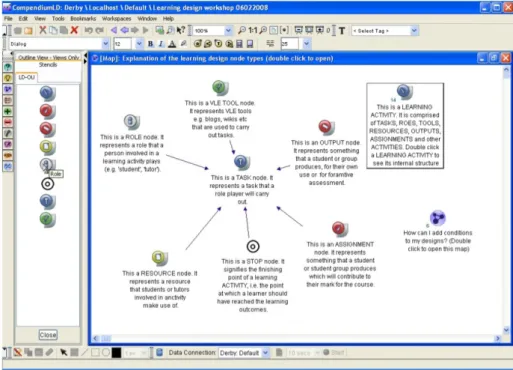Select the Output stencil icon
The image size is (513, 370).
pyautogui.click(x=47, y=129)
